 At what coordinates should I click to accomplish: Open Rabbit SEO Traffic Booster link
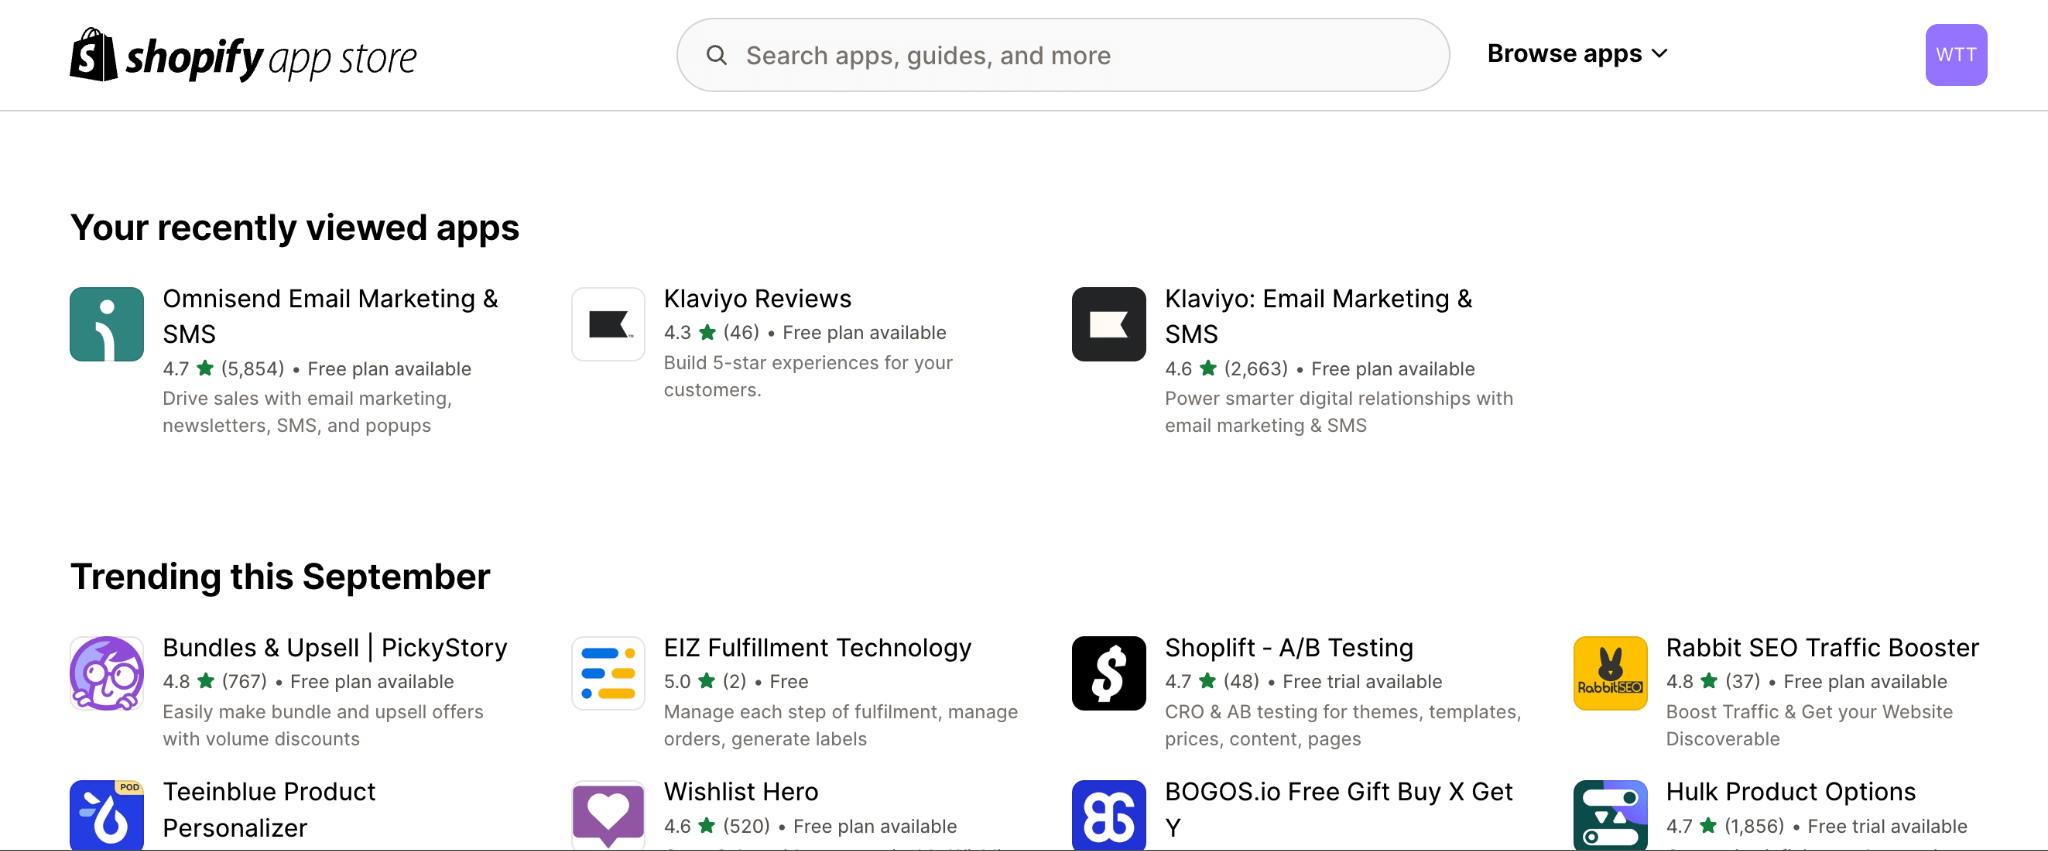tap(1822, 648)
